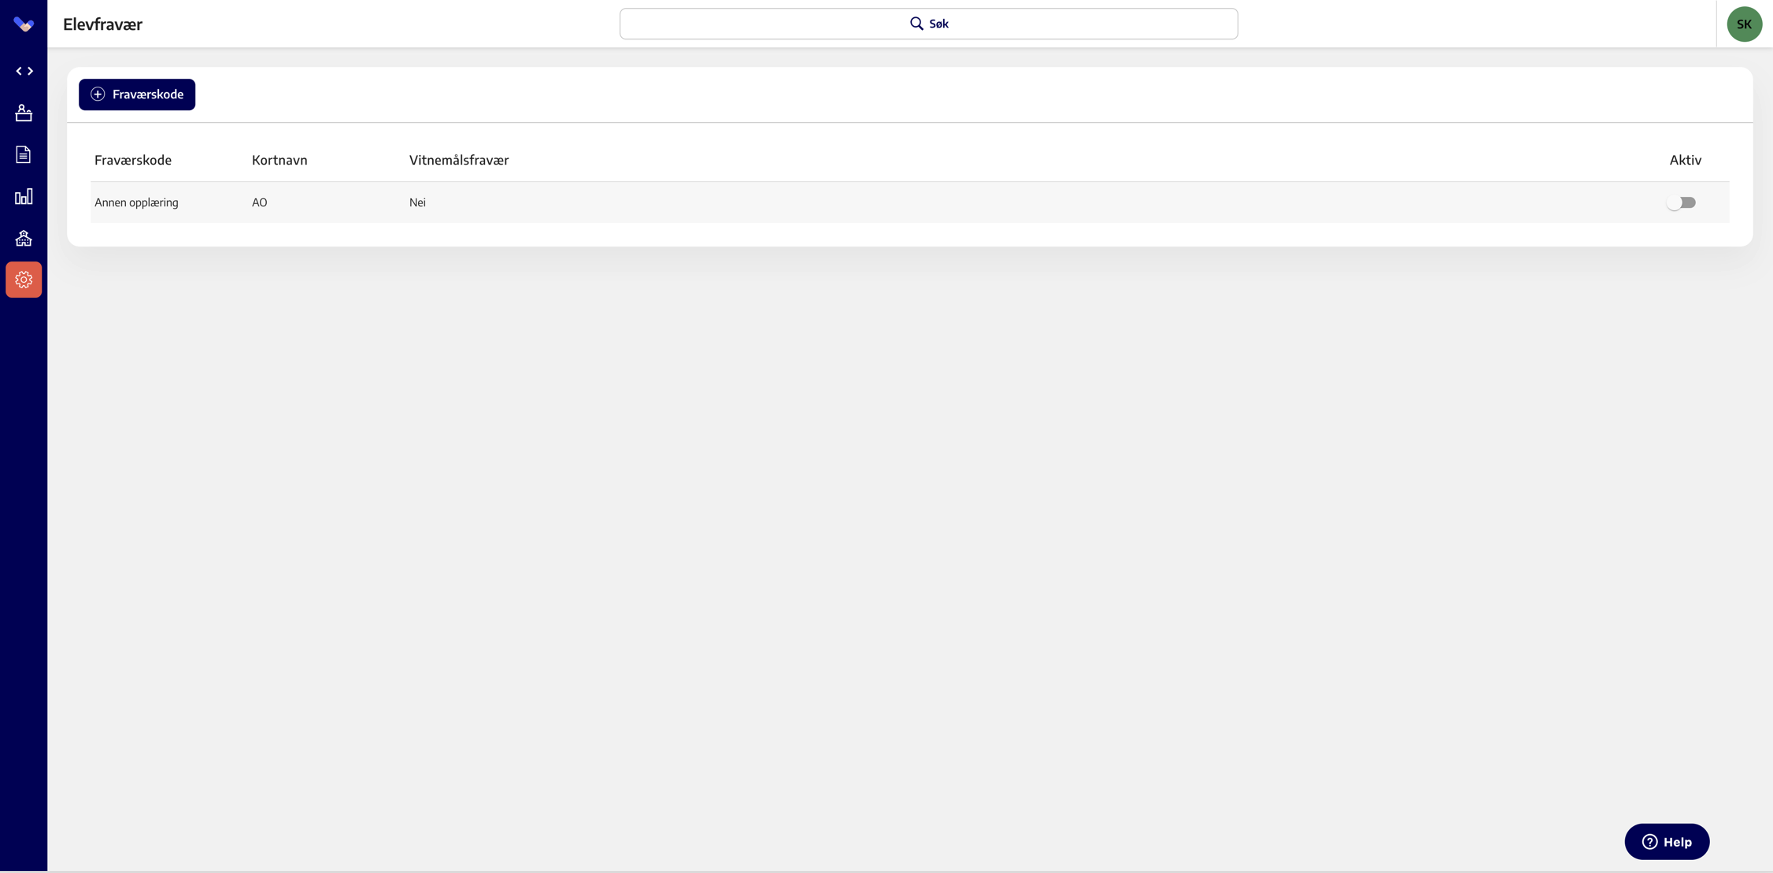Click the Aktiv column header
Screen dimensions: 1773x873
click(1685, 160)
